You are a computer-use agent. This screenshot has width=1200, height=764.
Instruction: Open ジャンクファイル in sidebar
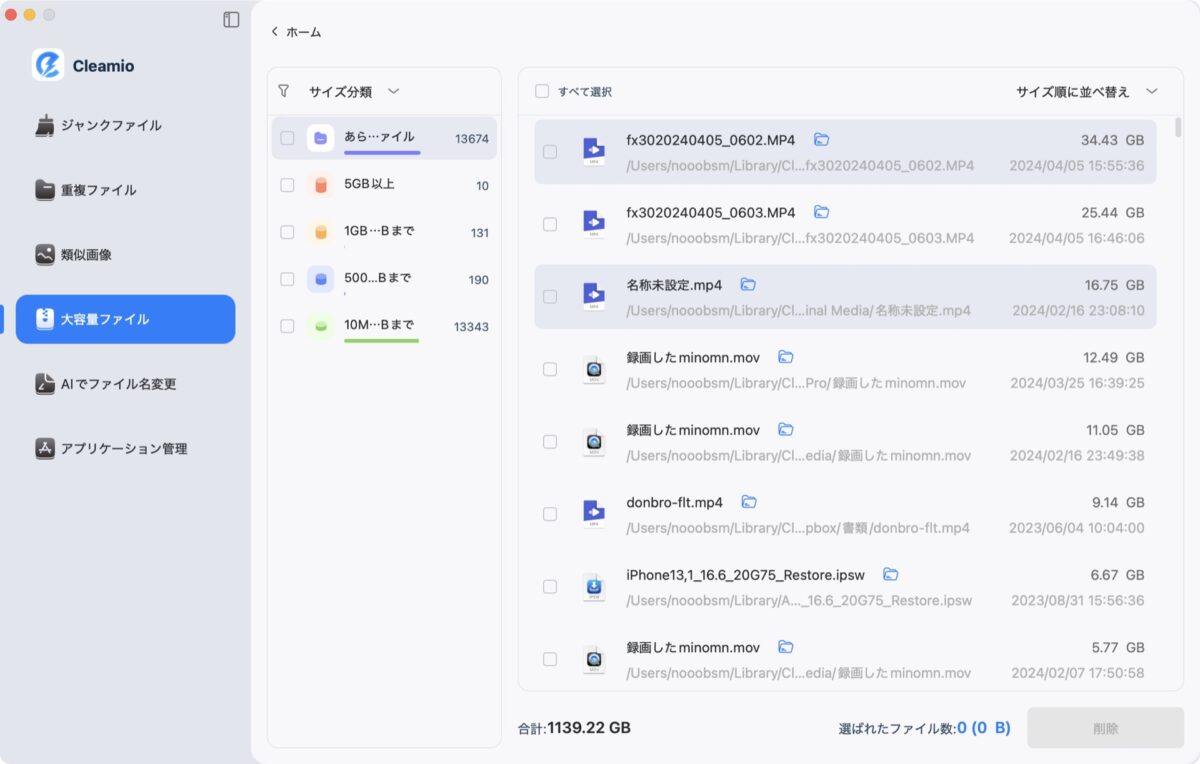click(x=111, y=126)
